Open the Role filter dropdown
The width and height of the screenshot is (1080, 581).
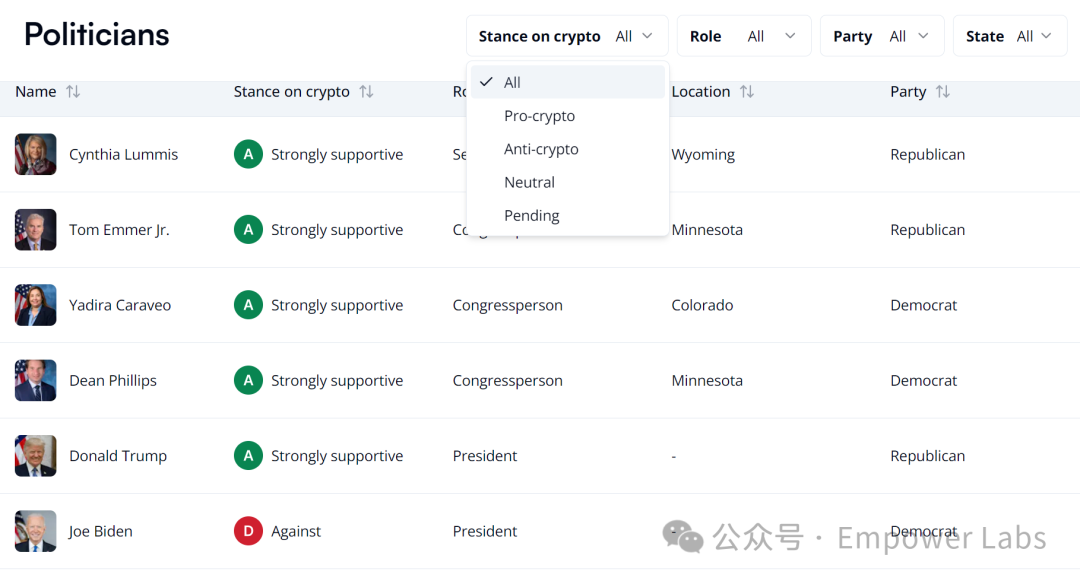[x=743, y=36]
